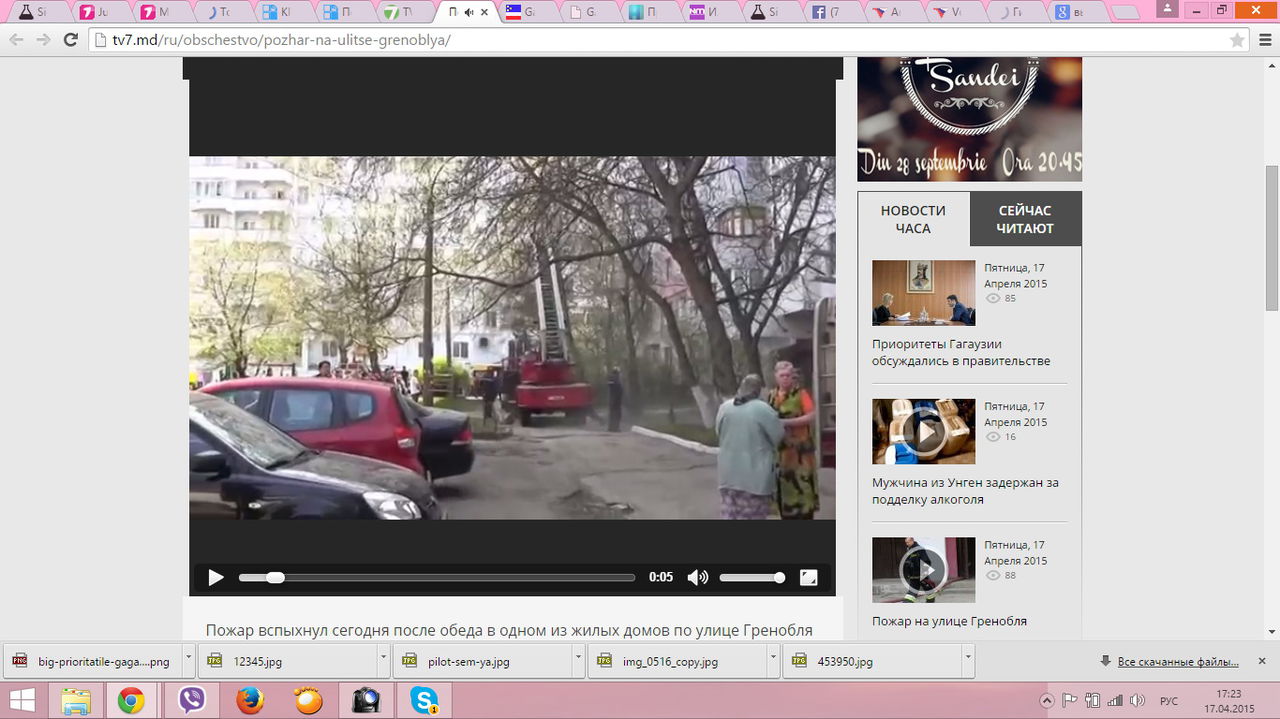
Task: Switch to the СЕЙЧАС ЧИТАЮТ tab
Action: tap(1025, 219)
